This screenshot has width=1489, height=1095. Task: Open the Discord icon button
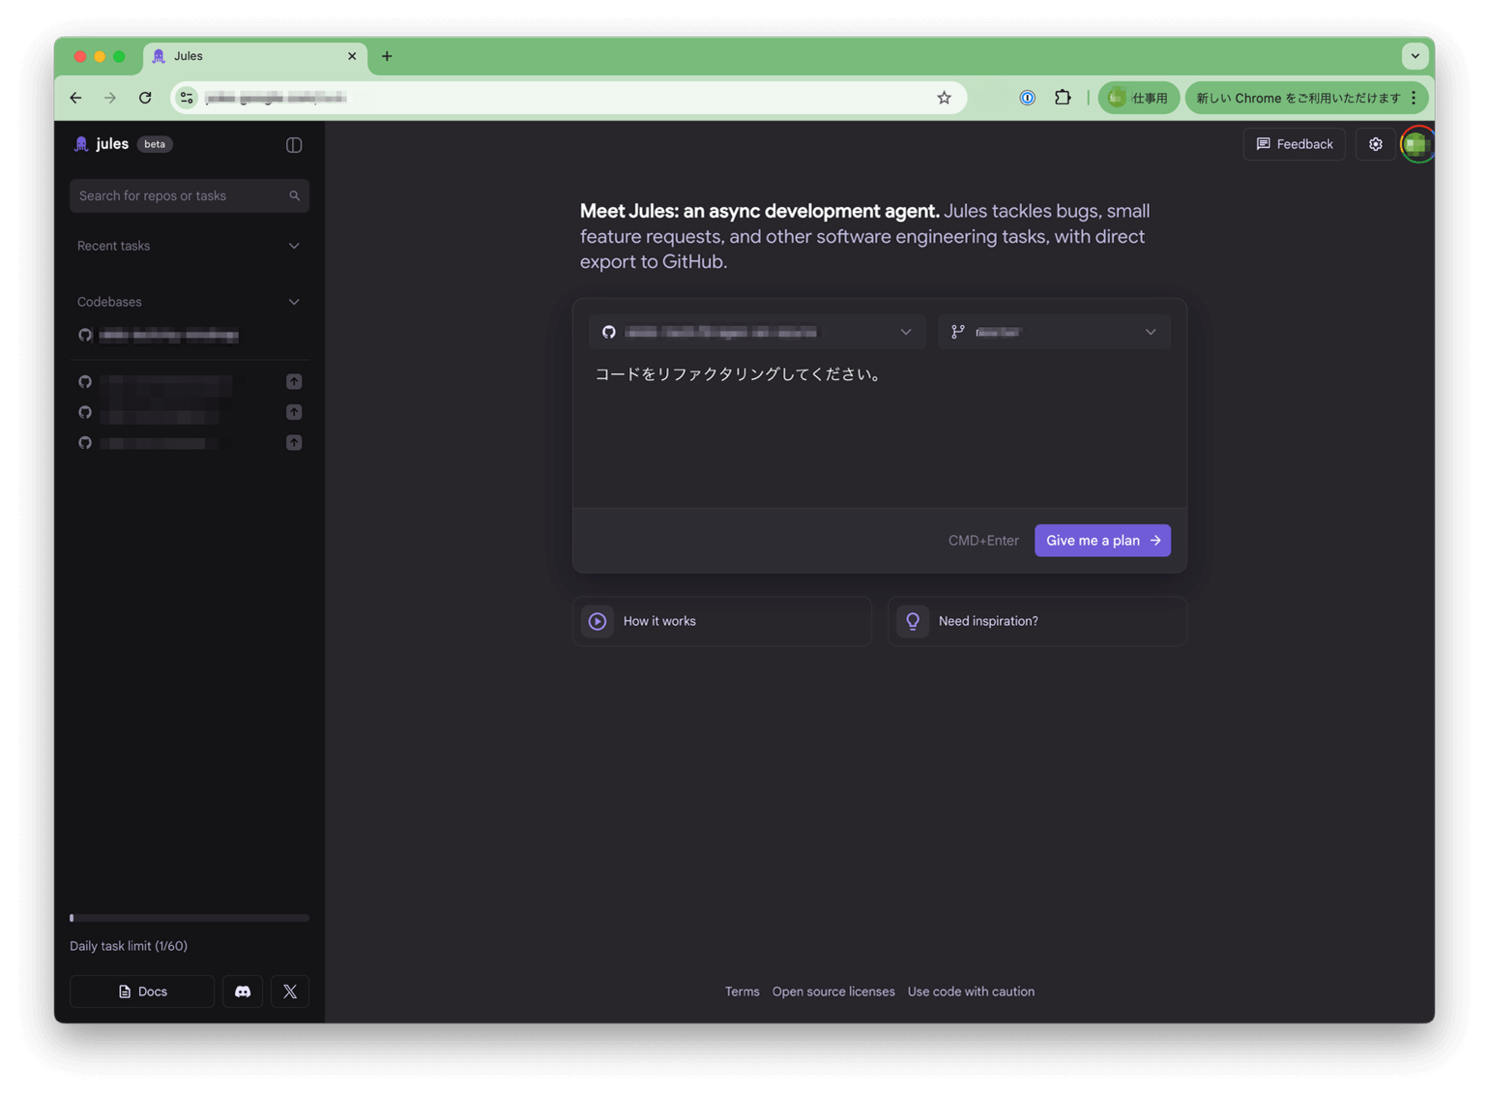pos(242,991)
